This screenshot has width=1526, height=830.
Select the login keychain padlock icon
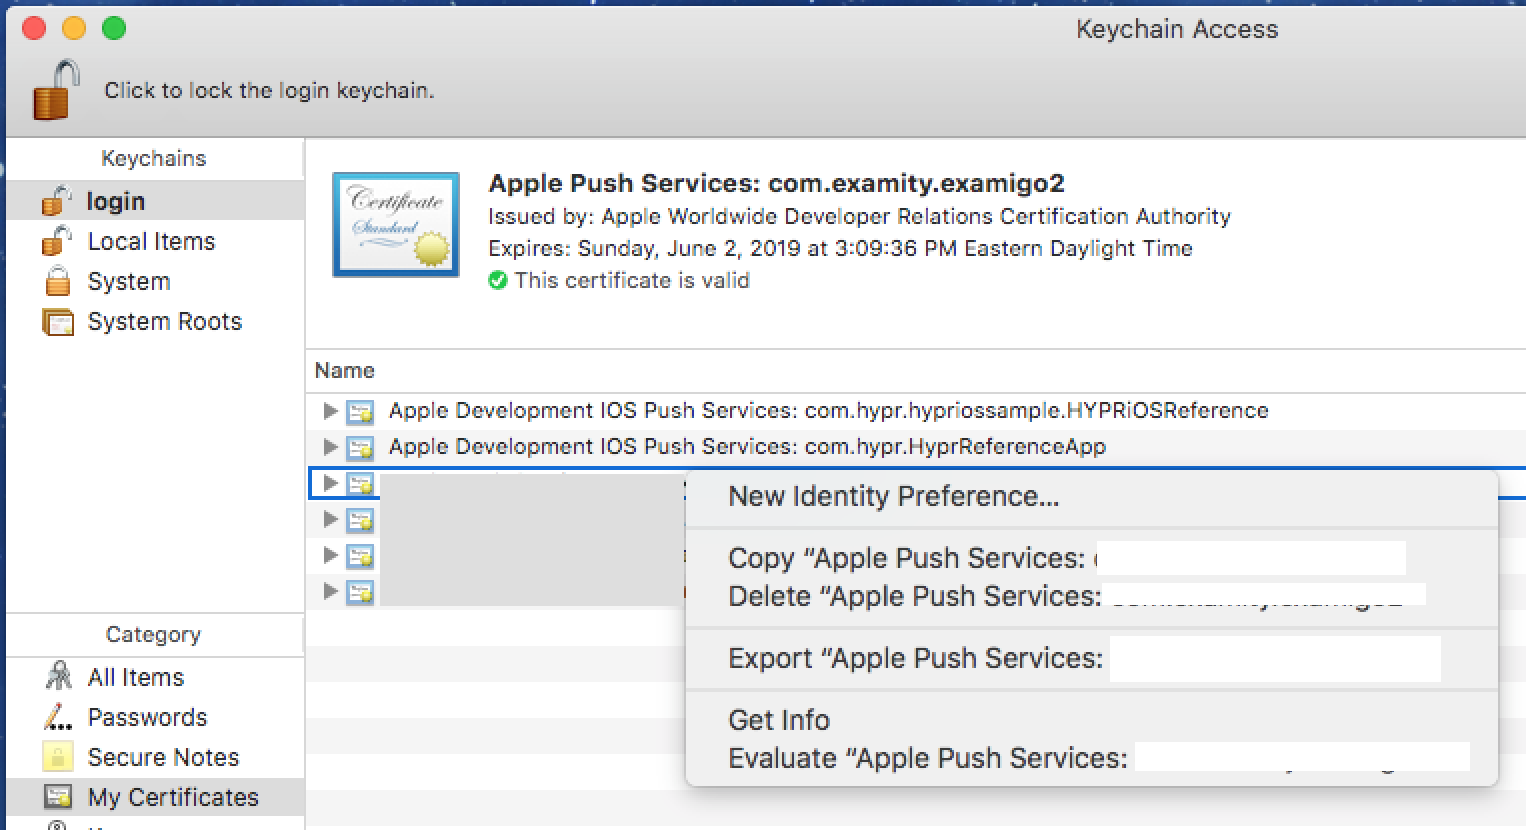click(56, 201)
